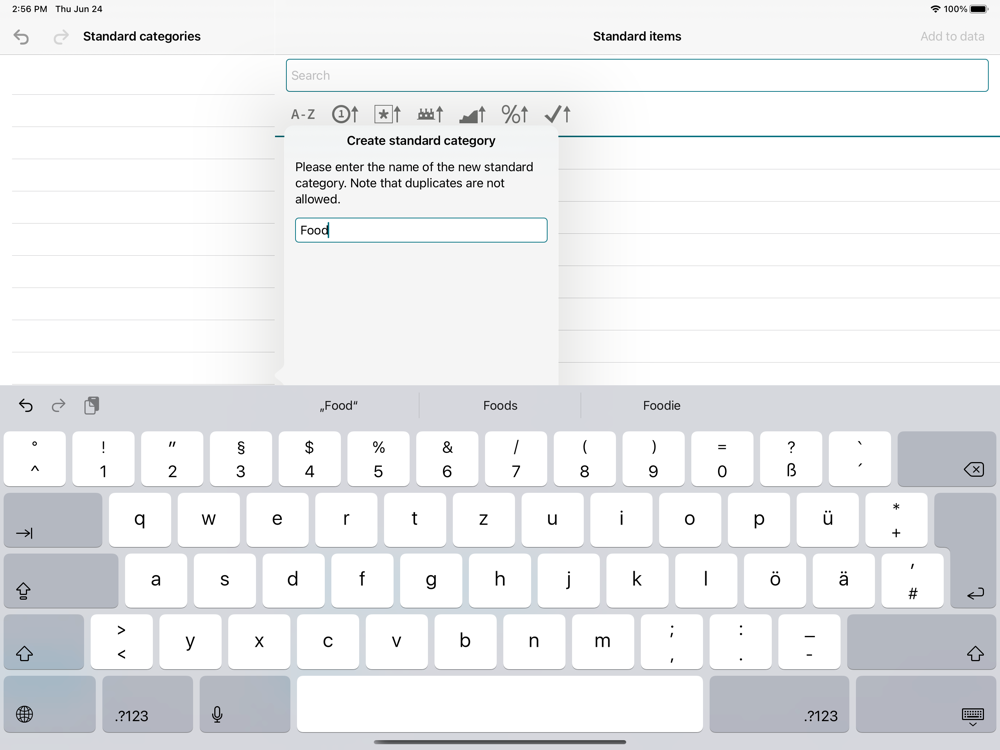The width and height of the screenshot is (1000, 750).
Task: Start dictation with the microphone key
Action: (x=245, y=704)
